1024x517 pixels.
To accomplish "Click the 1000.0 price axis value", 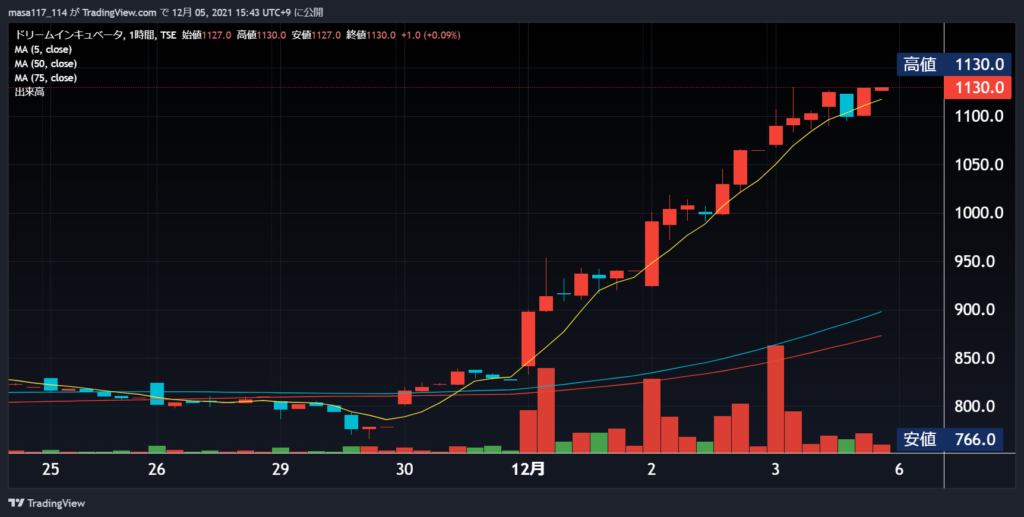I will (x=979, y=213).
